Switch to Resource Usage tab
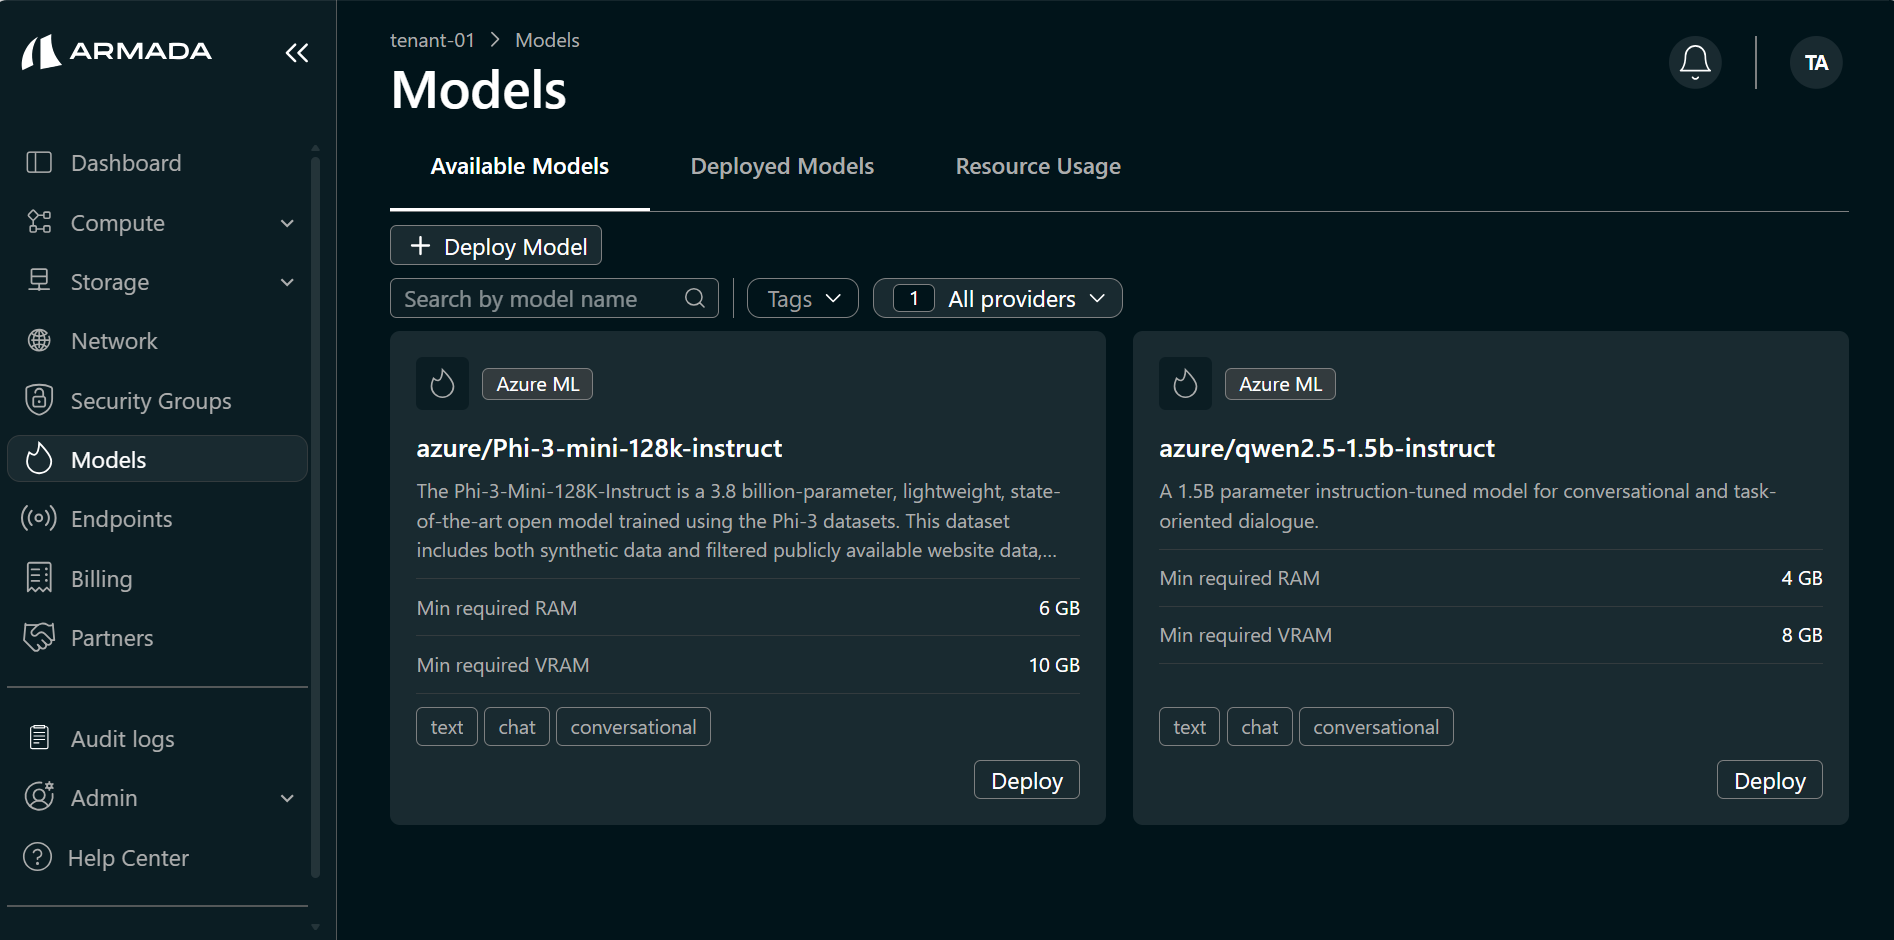This screenshot has height=940, width=1894. pos(1038,166)
